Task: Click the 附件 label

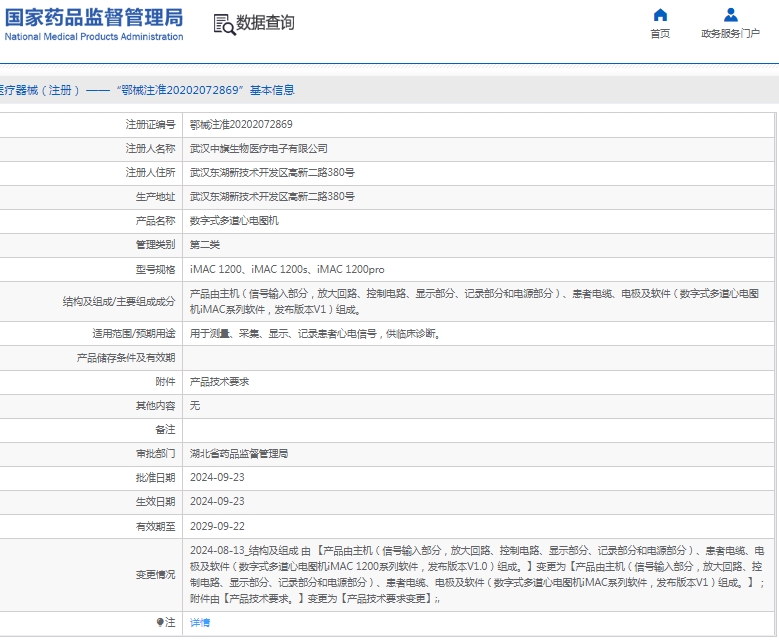Action: pos(165,382)
